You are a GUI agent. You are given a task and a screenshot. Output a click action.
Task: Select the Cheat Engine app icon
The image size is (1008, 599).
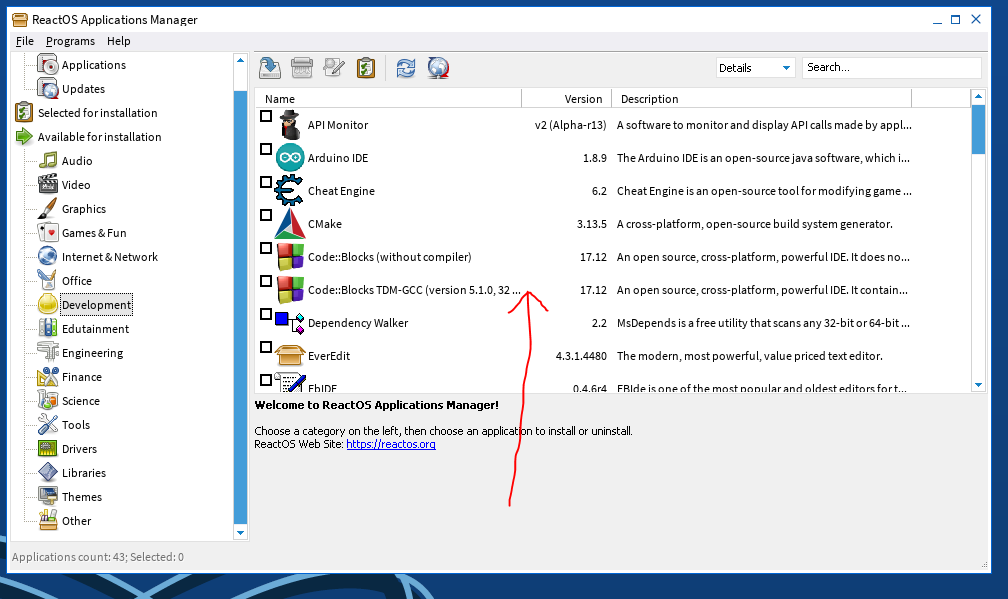click(x=289, y=190)
